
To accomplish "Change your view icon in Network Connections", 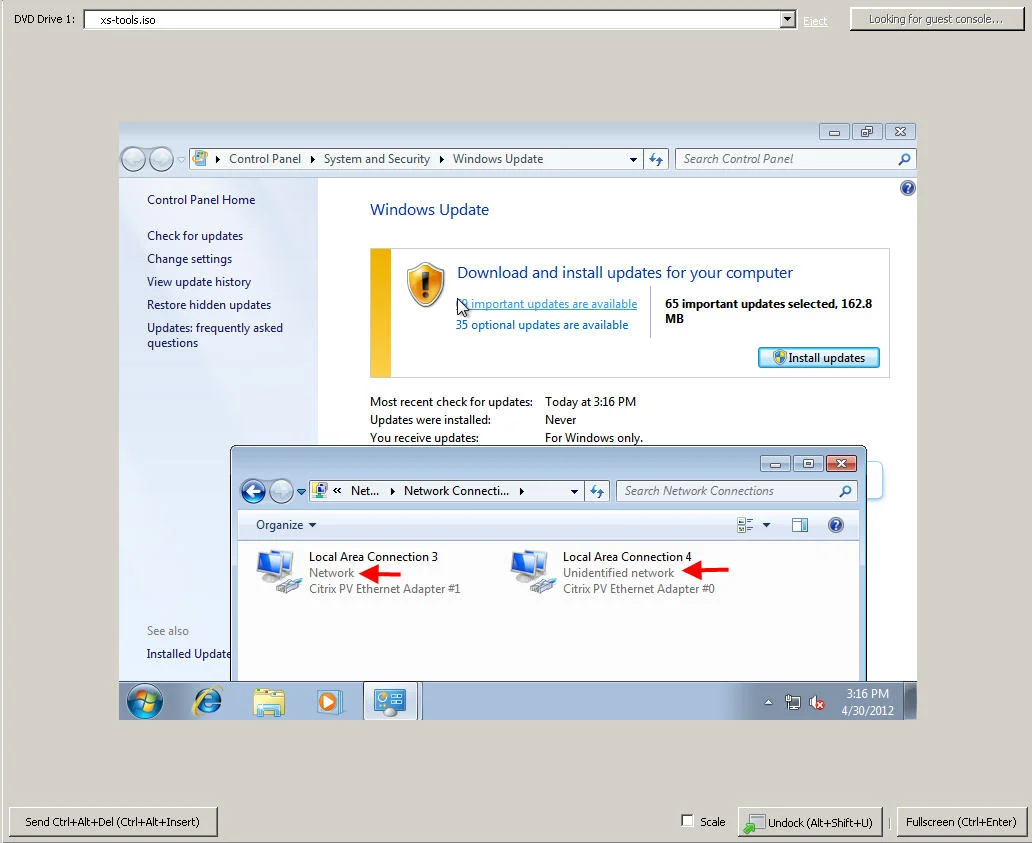I will click(x=745, y=525).
